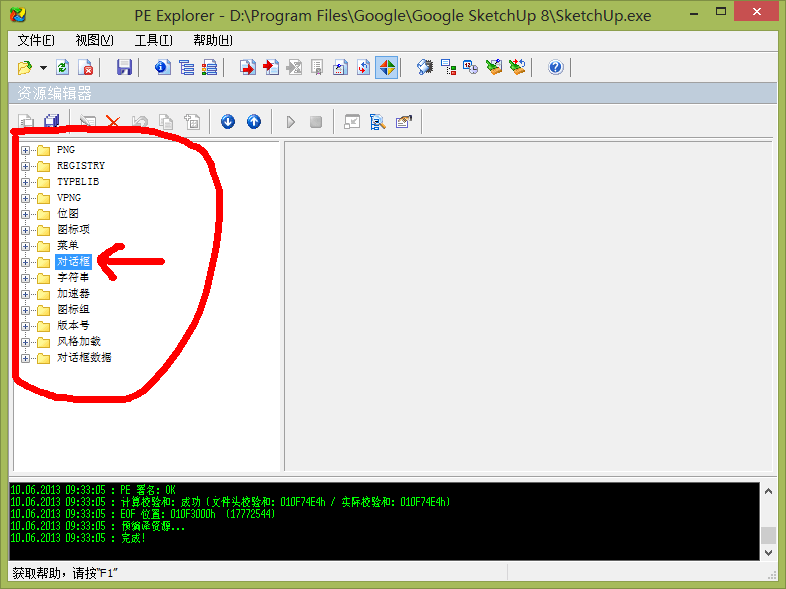This screenshot has height=589, width=786.
Task: Expand the VPNG folder node
Action: (25, 198)
